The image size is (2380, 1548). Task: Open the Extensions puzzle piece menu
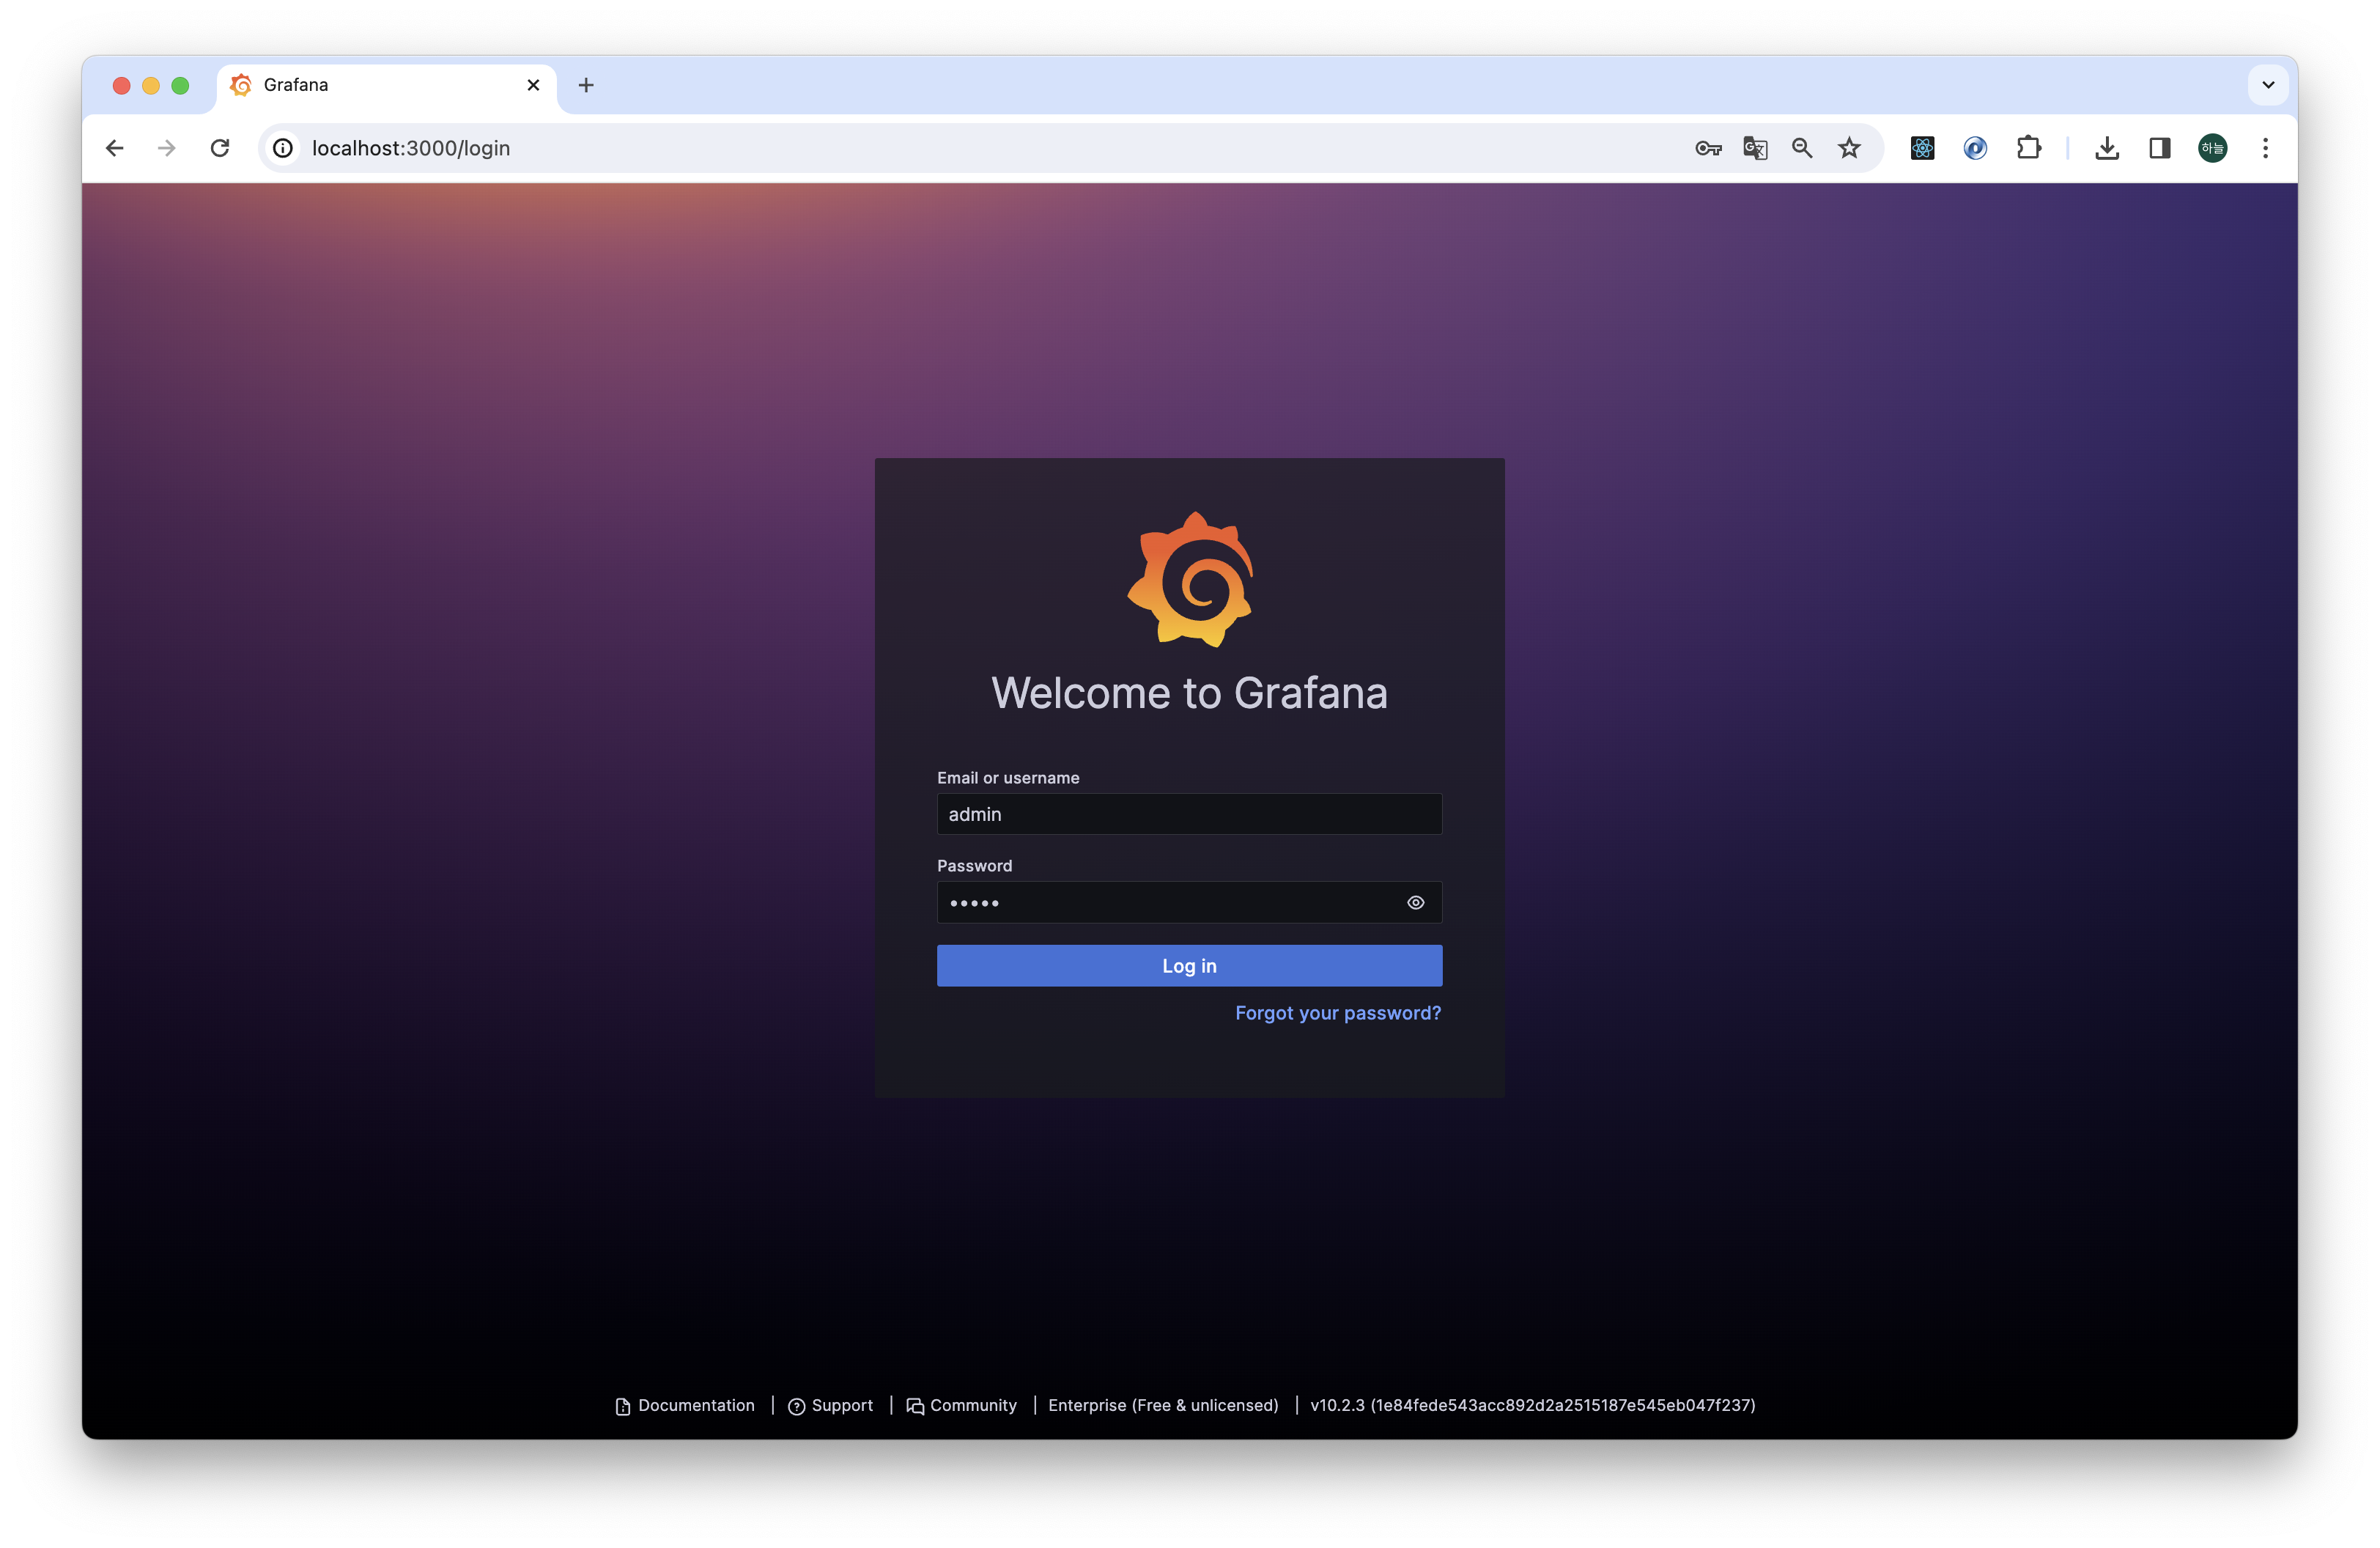coord(2028,148)
